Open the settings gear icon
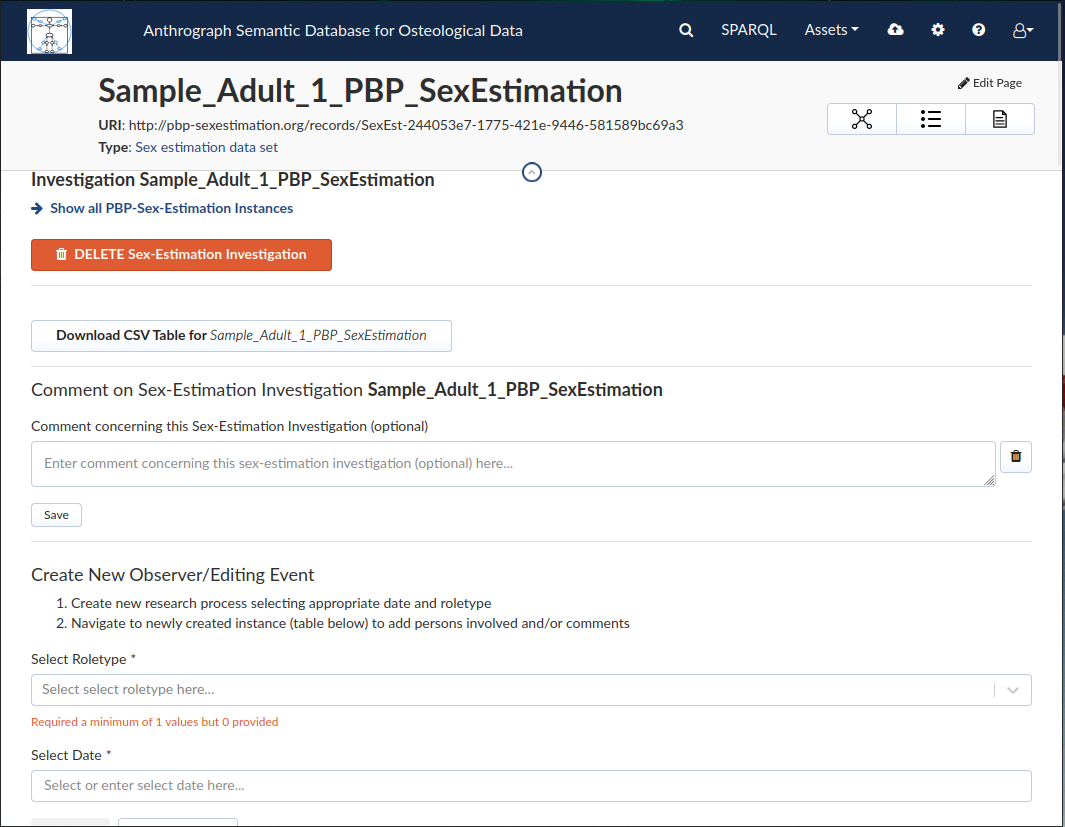Image resolution: width=1065 pixels, height=827 pixels. (937, 30)
